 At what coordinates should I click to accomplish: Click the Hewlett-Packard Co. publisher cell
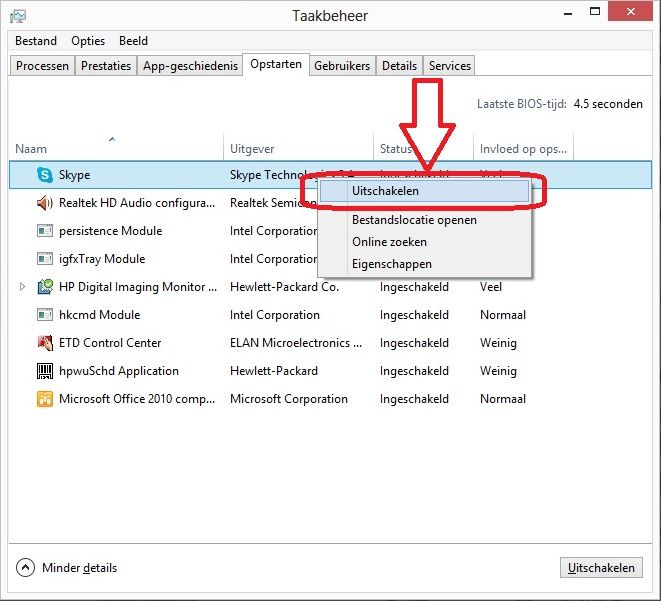285,287
